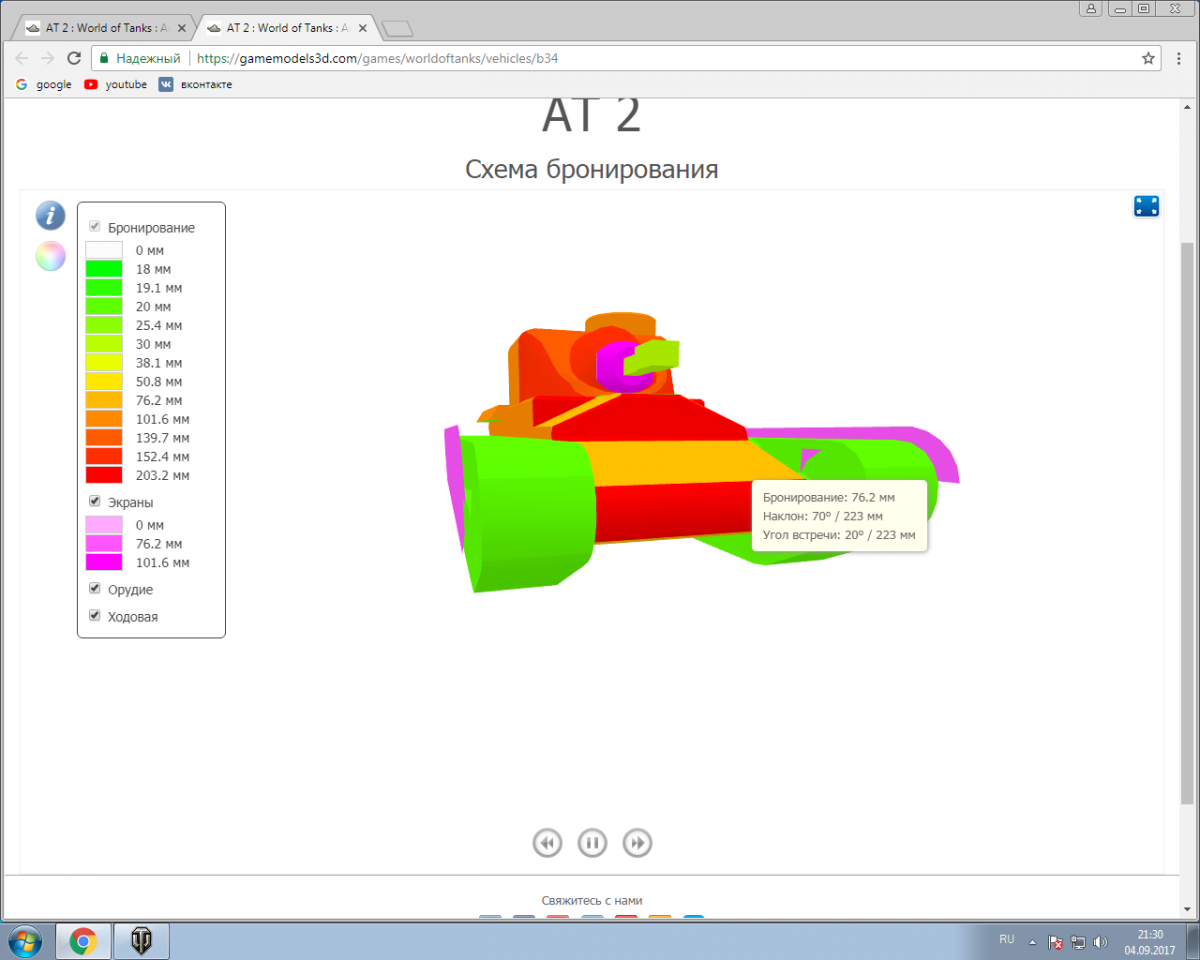Open World of Tanks from taskbar
This screenshot has height=960, width=1200.
tap(141, 941)
